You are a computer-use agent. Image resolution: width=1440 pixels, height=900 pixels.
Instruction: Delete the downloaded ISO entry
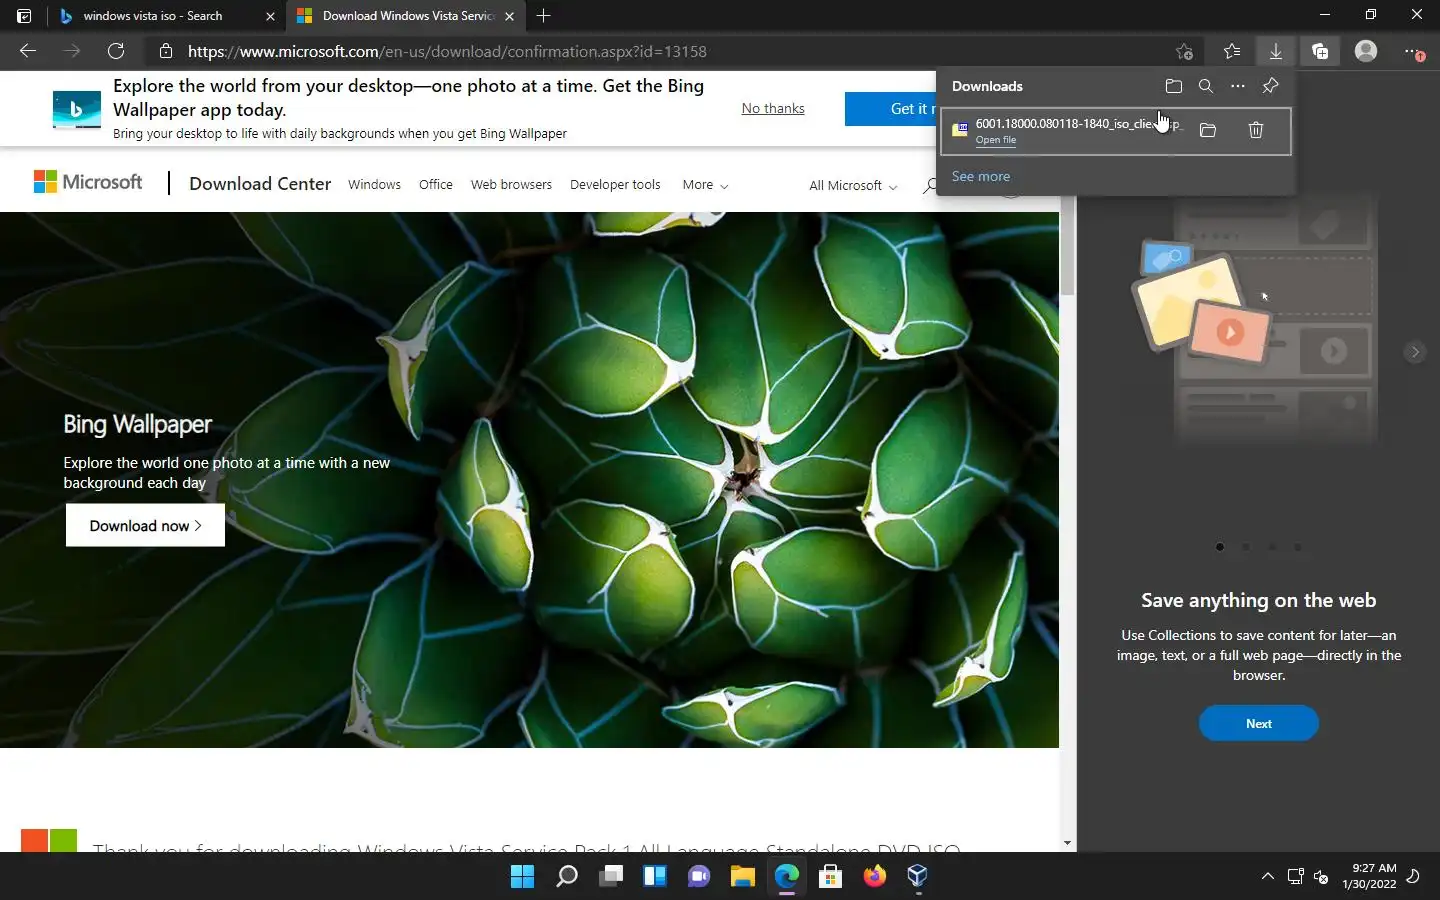coord(1256,130)
